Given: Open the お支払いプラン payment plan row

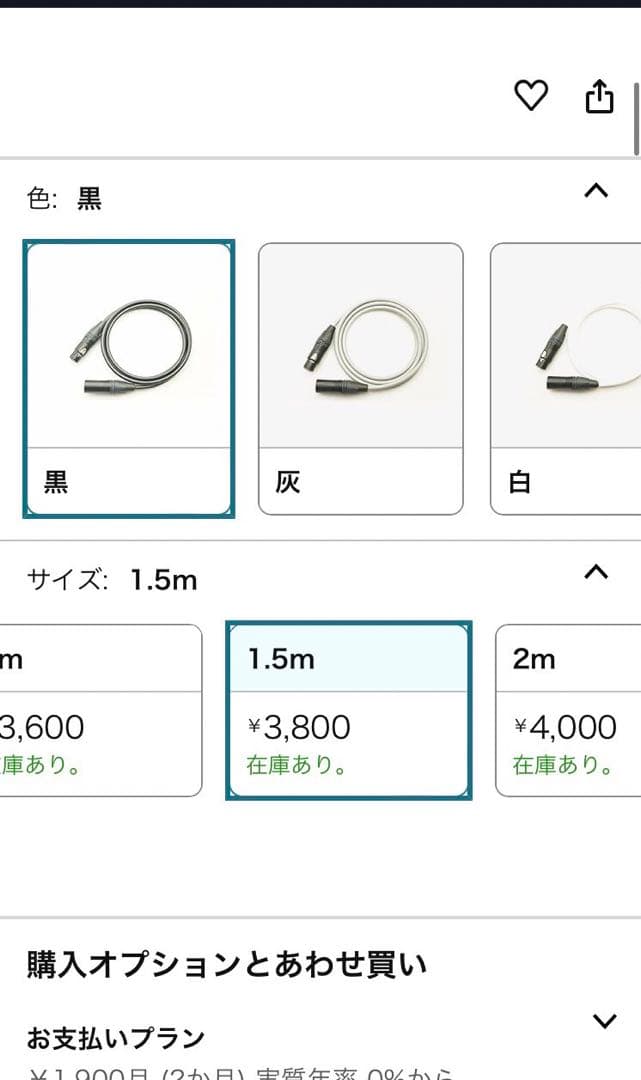Looking at the screenshot, I should click(116, 1038).
